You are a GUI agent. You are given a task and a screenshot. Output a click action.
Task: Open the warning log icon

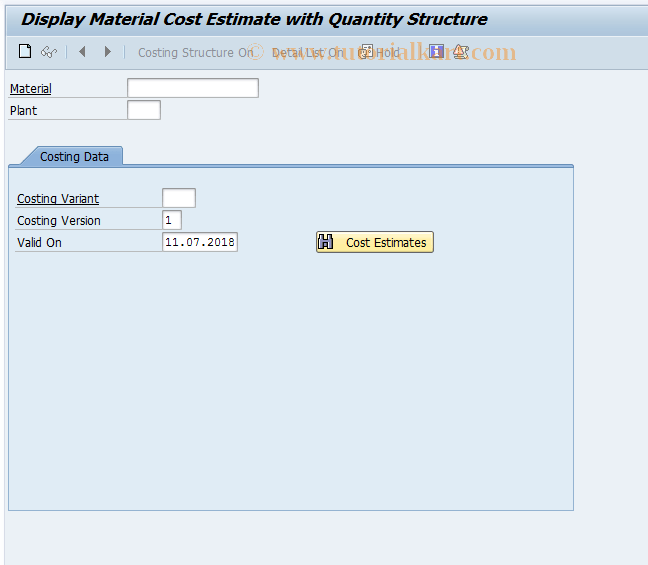[461, 52]
